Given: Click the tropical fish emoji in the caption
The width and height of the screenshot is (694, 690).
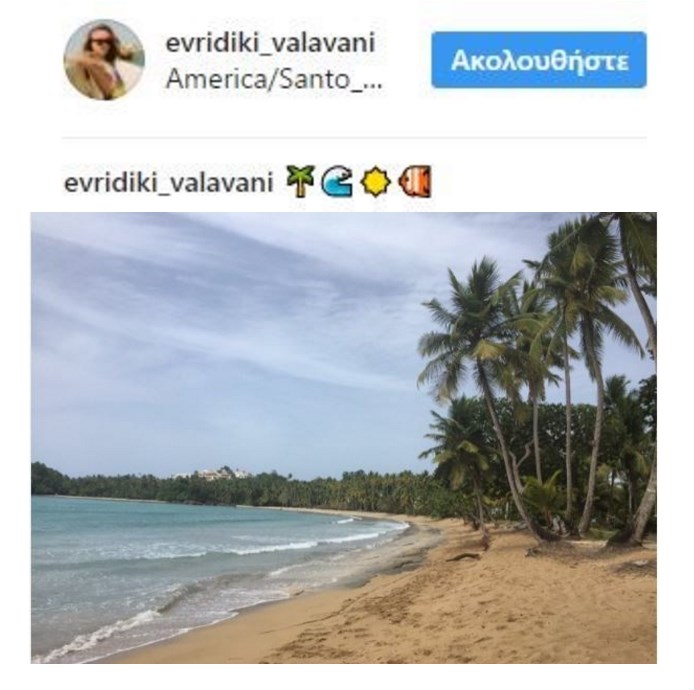Looking at the screenshot, I should click(415, 181).
